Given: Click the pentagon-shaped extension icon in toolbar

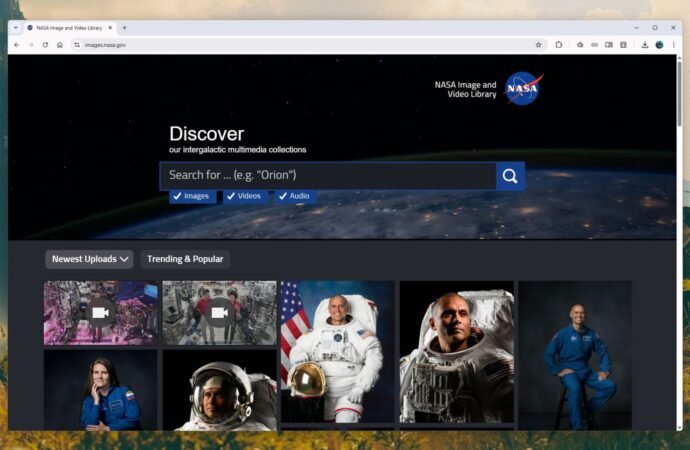Looking at the screenshot, I should pos(580,45).
